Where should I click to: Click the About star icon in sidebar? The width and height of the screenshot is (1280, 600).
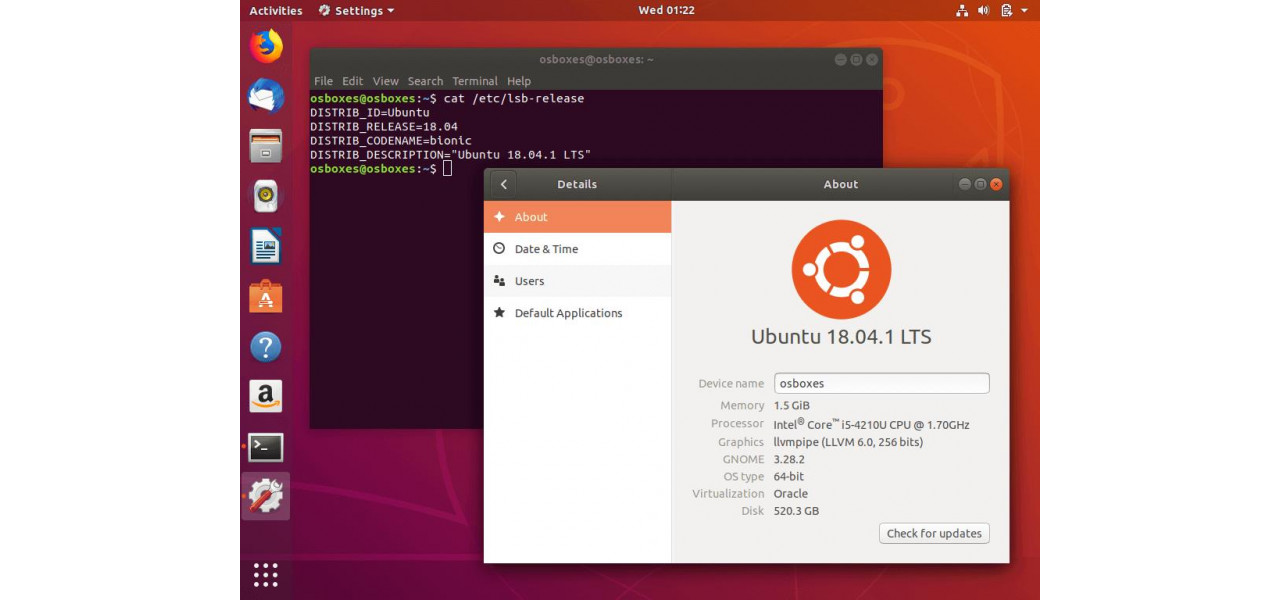499,217
